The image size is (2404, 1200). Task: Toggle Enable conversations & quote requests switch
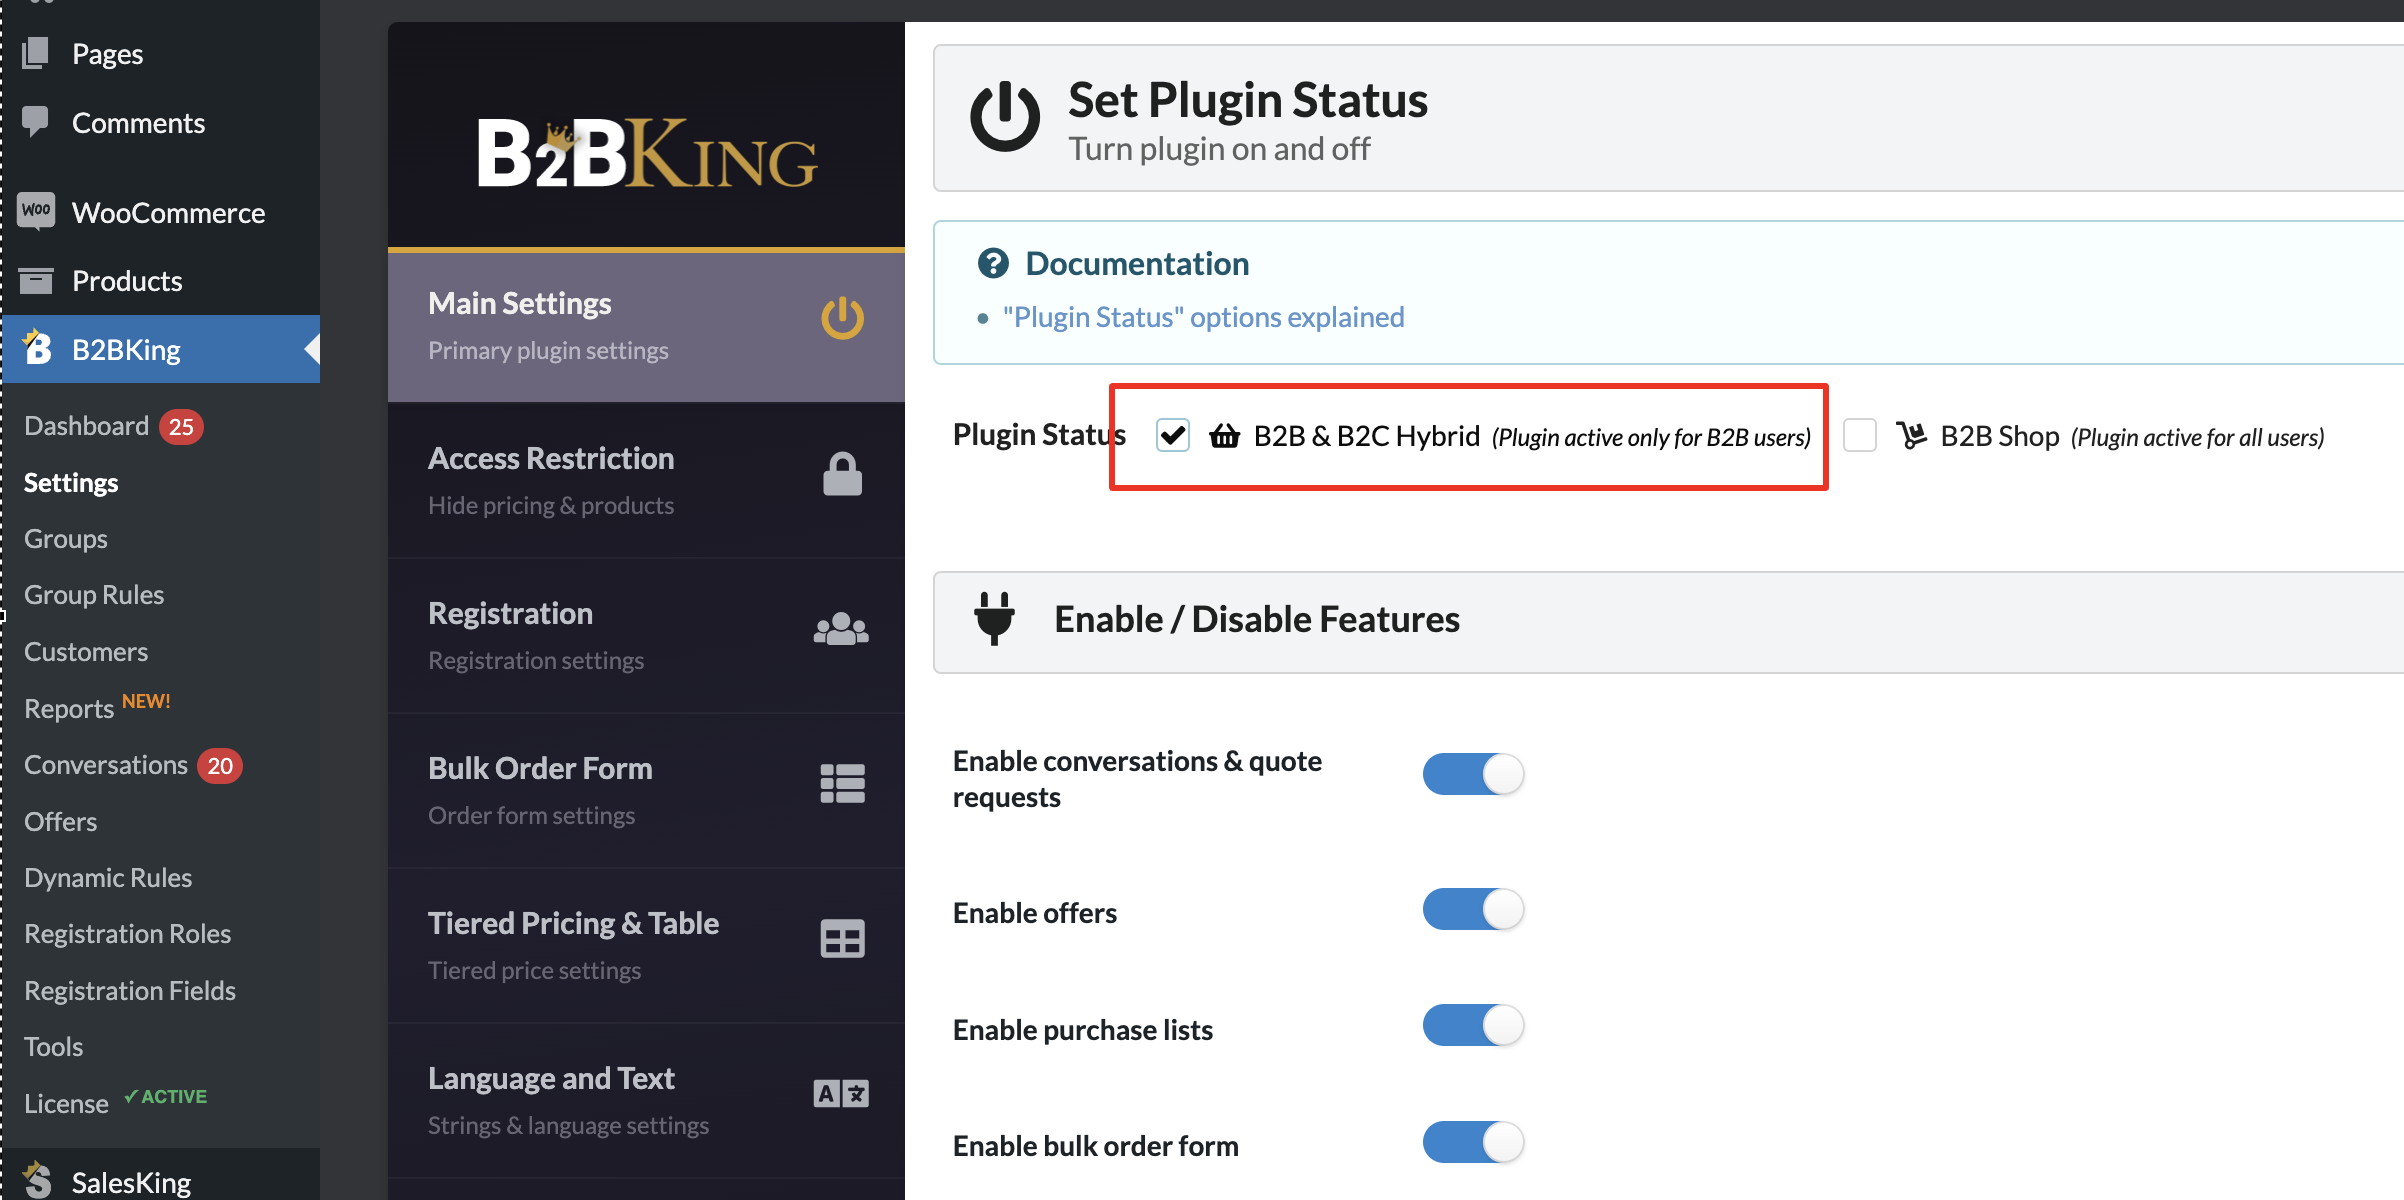tap(1473, 773)
